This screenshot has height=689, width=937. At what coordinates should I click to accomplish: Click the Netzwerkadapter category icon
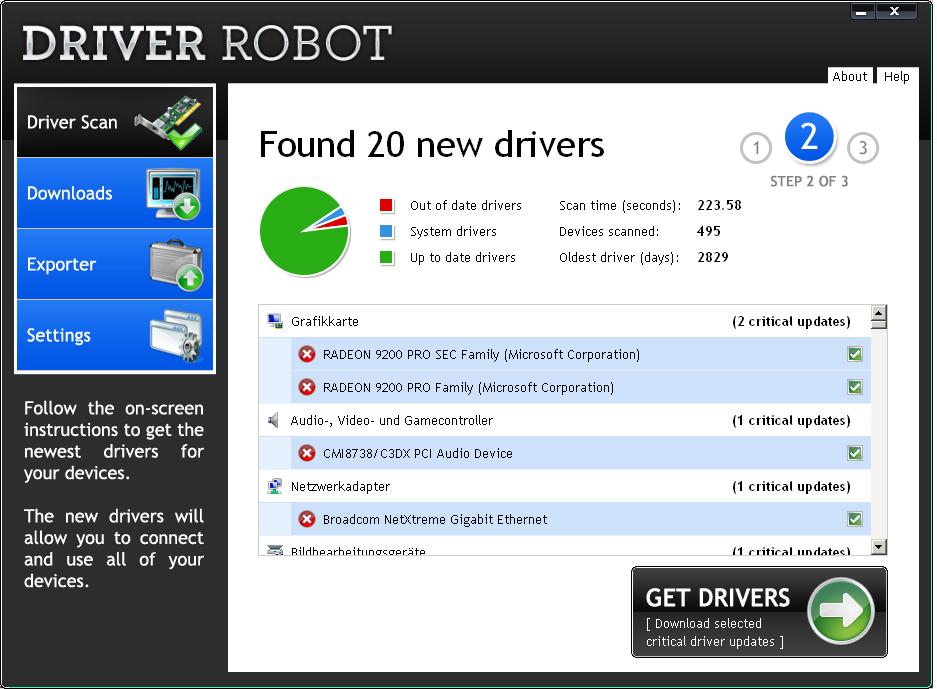point(275,486)
